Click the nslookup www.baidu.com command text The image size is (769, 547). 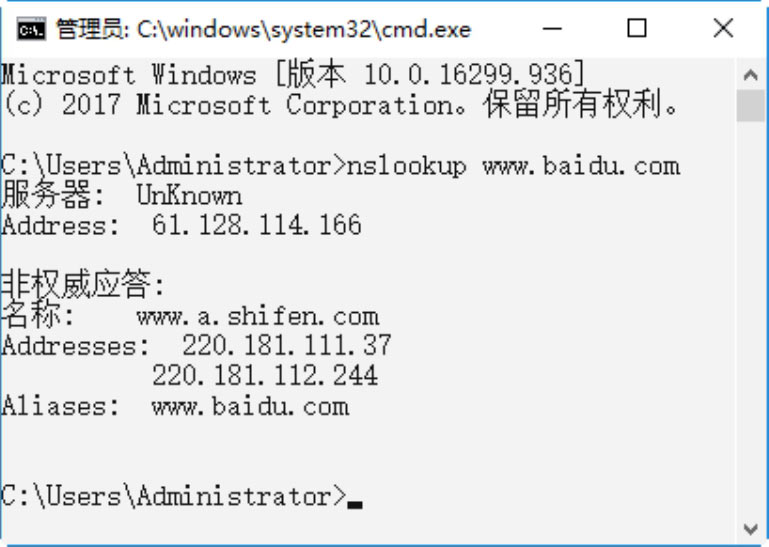[510, 165]
